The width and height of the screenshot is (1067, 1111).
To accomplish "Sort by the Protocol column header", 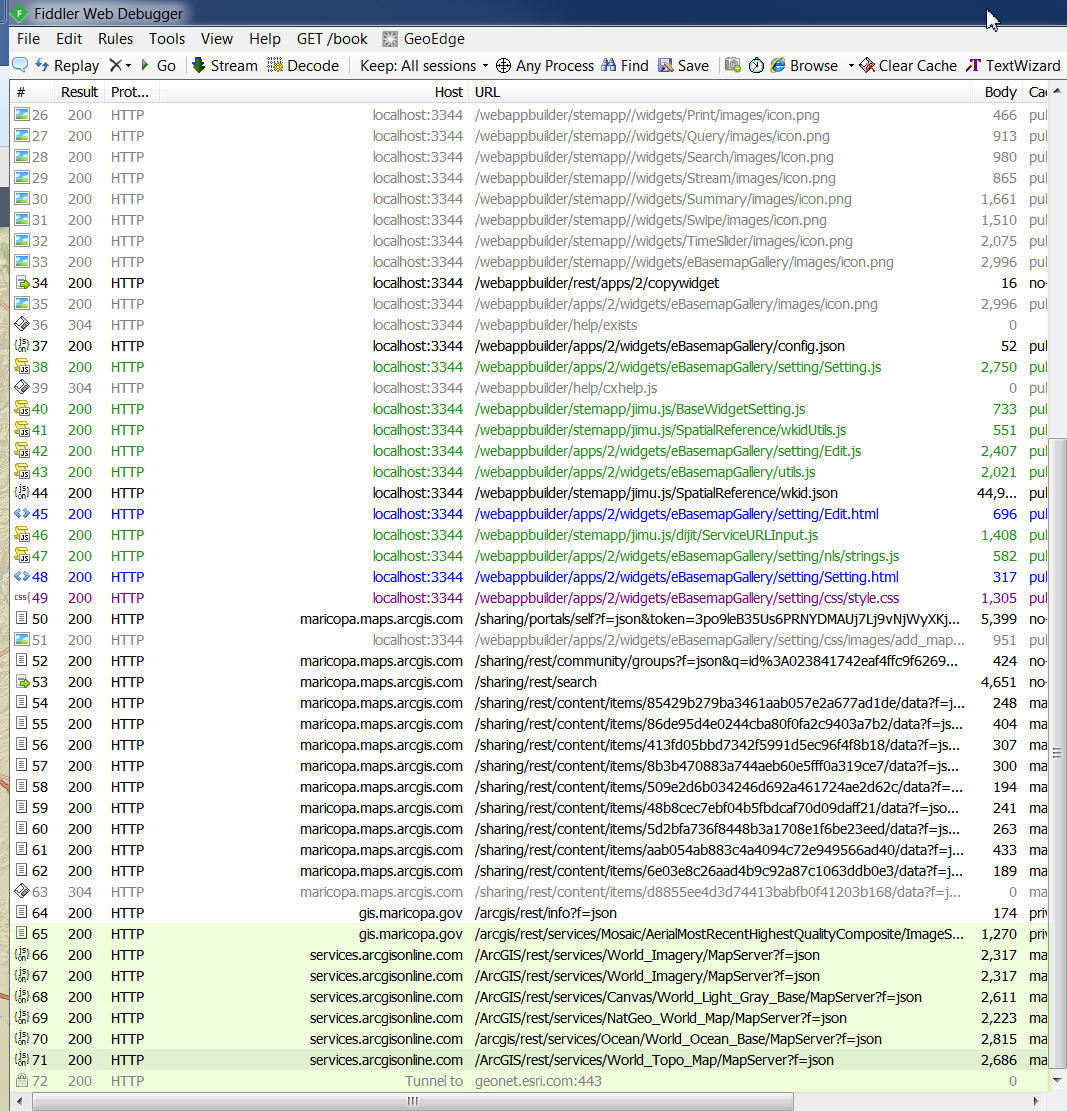I will pos(131,92).
